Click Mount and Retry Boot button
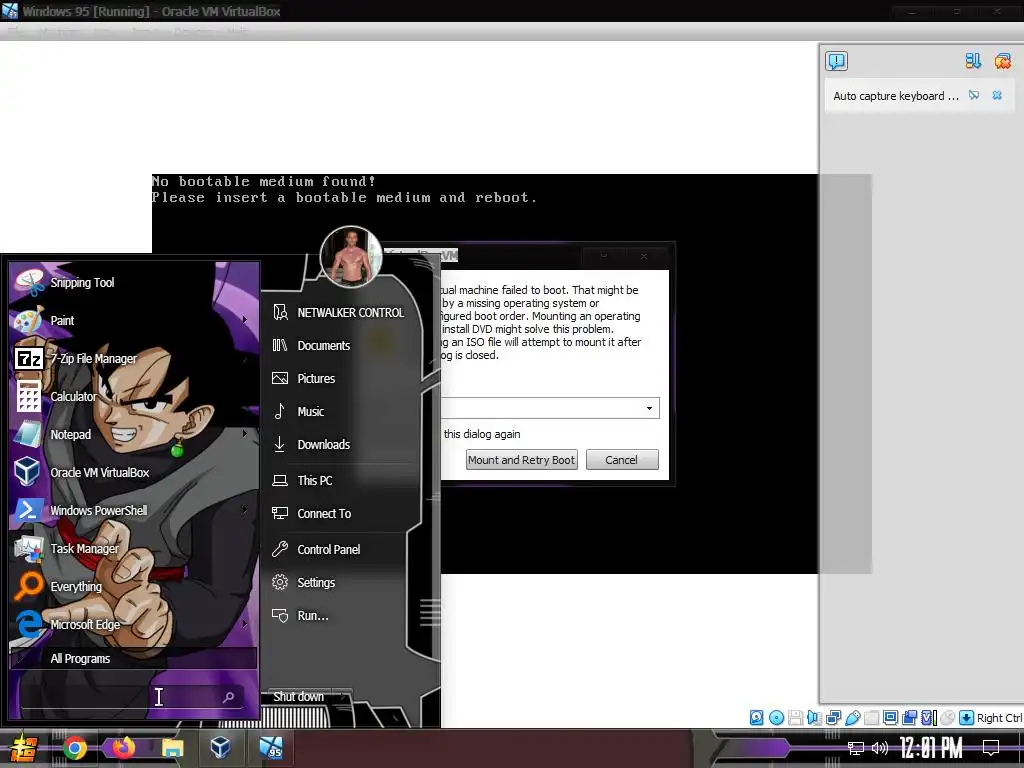 click(x=521, y=460)
